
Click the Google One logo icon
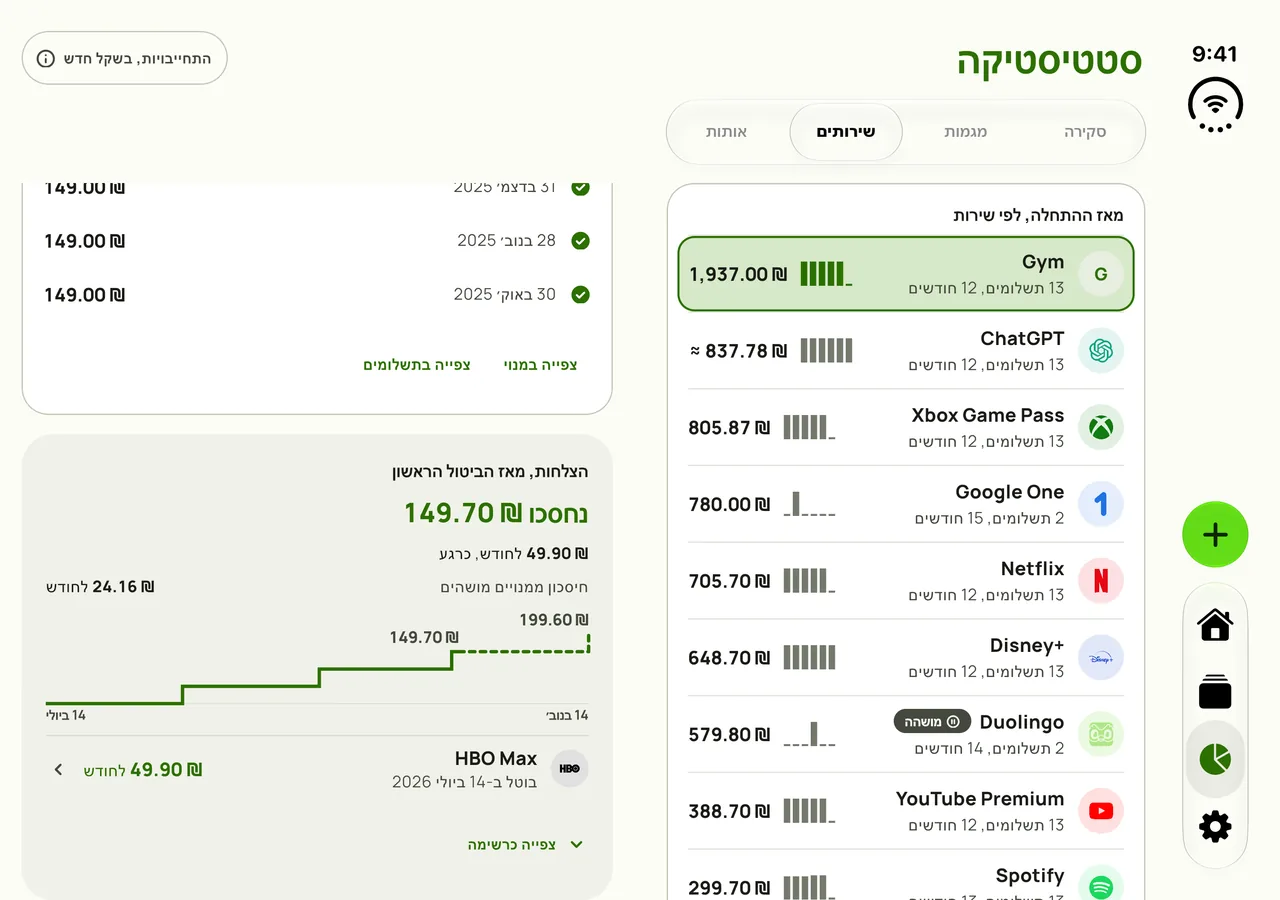(x=1101, y=504)
